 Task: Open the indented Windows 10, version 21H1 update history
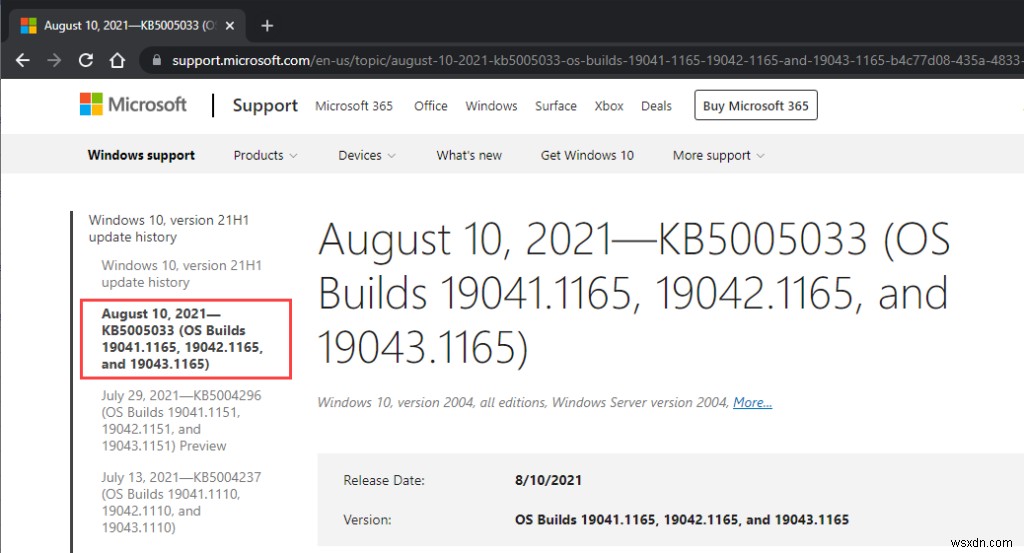tap(182, 274)
